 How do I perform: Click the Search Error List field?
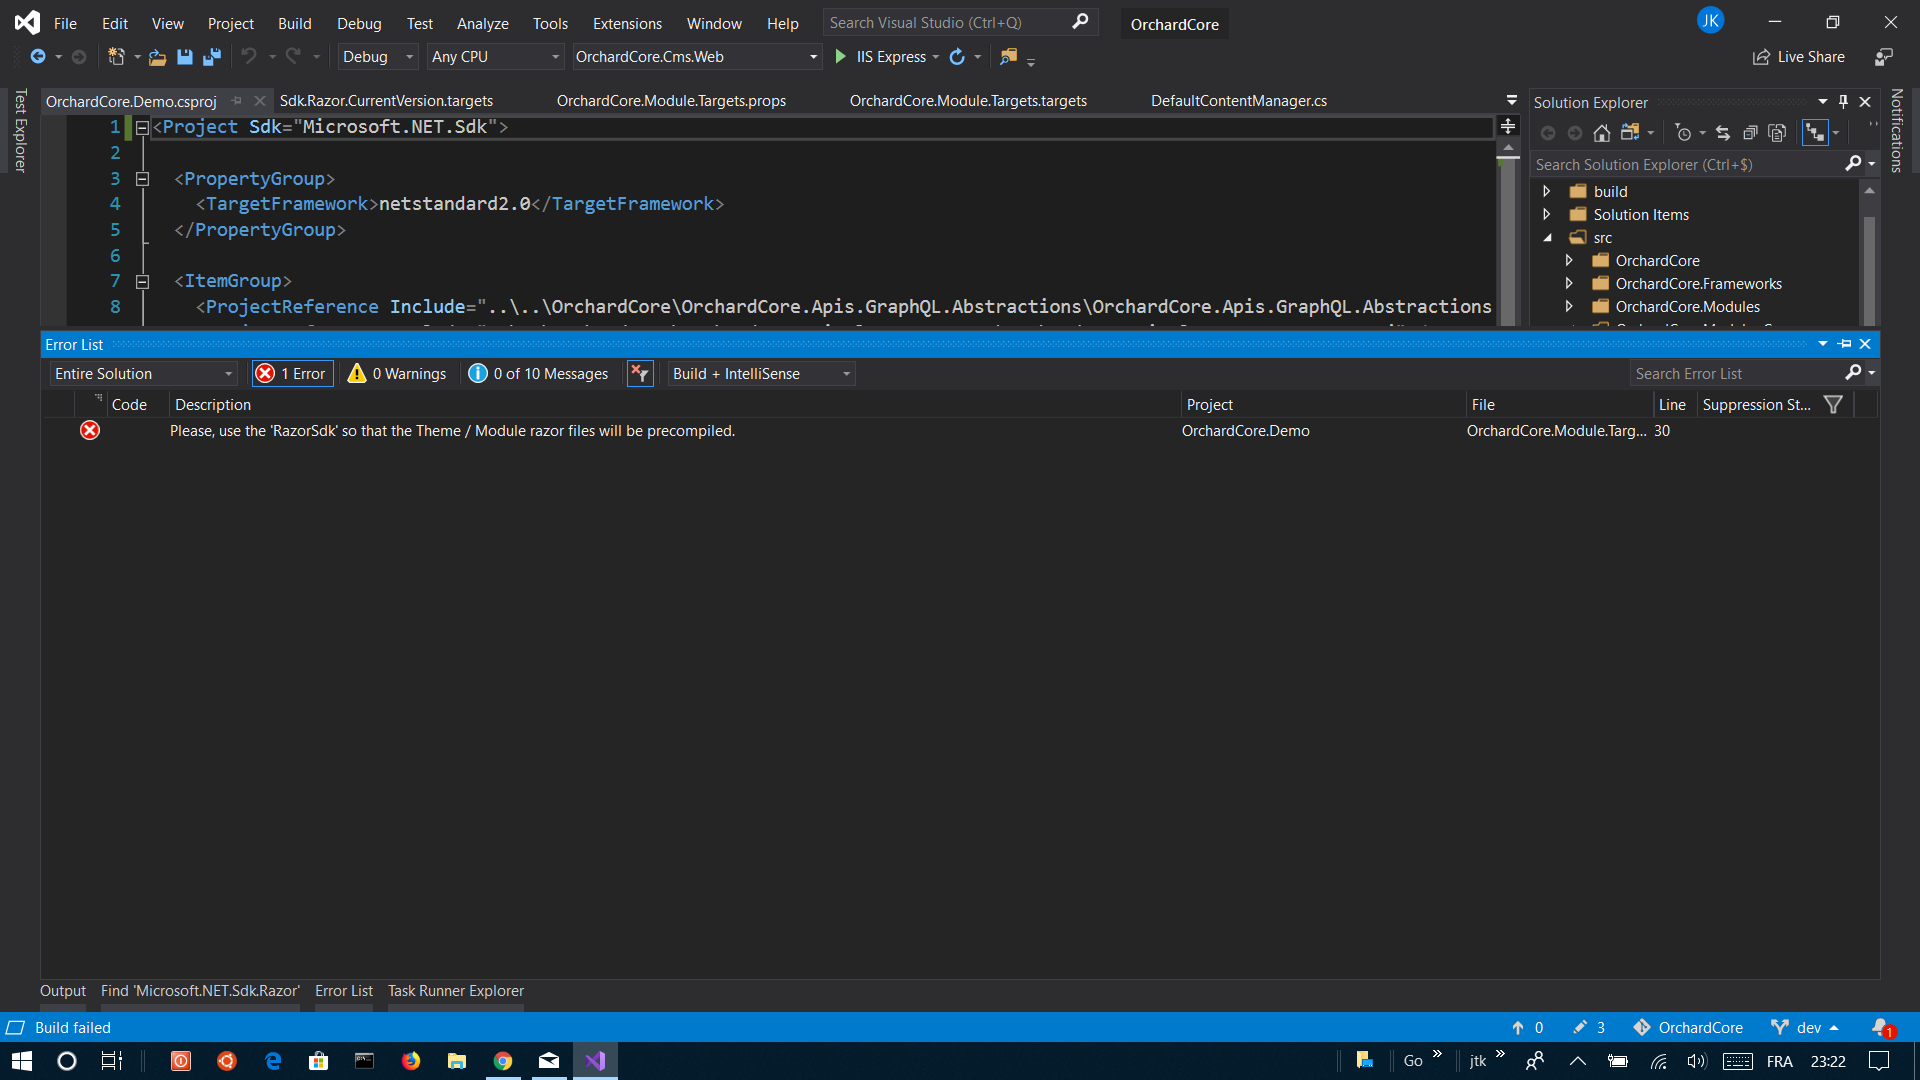click(1738, 374)
